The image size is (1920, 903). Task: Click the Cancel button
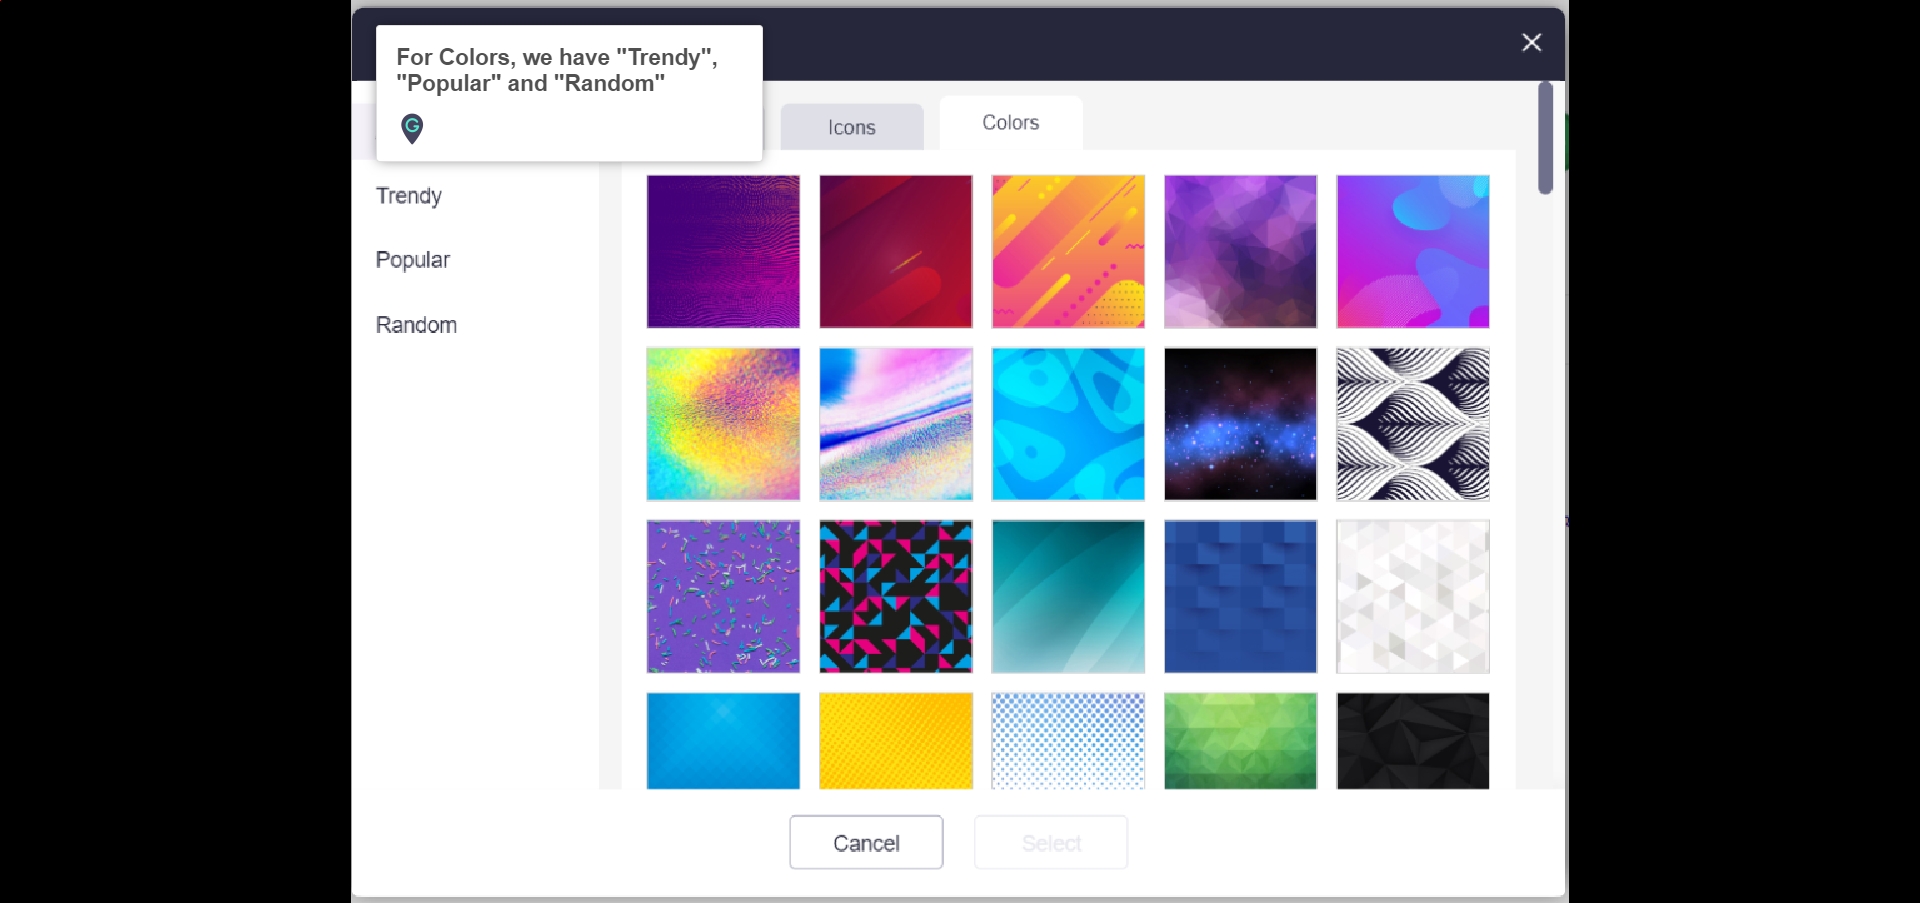tap(866, 842)
